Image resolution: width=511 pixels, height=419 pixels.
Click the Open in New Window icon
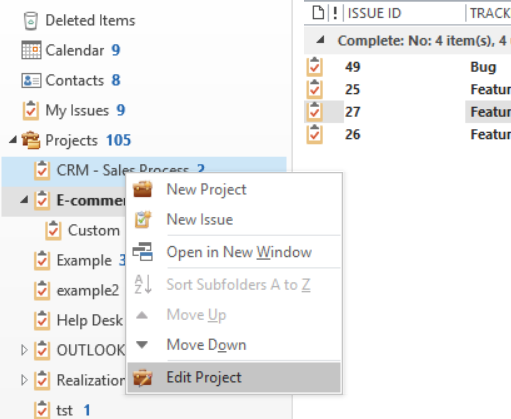pyautogui.click(x=143, y=252)
